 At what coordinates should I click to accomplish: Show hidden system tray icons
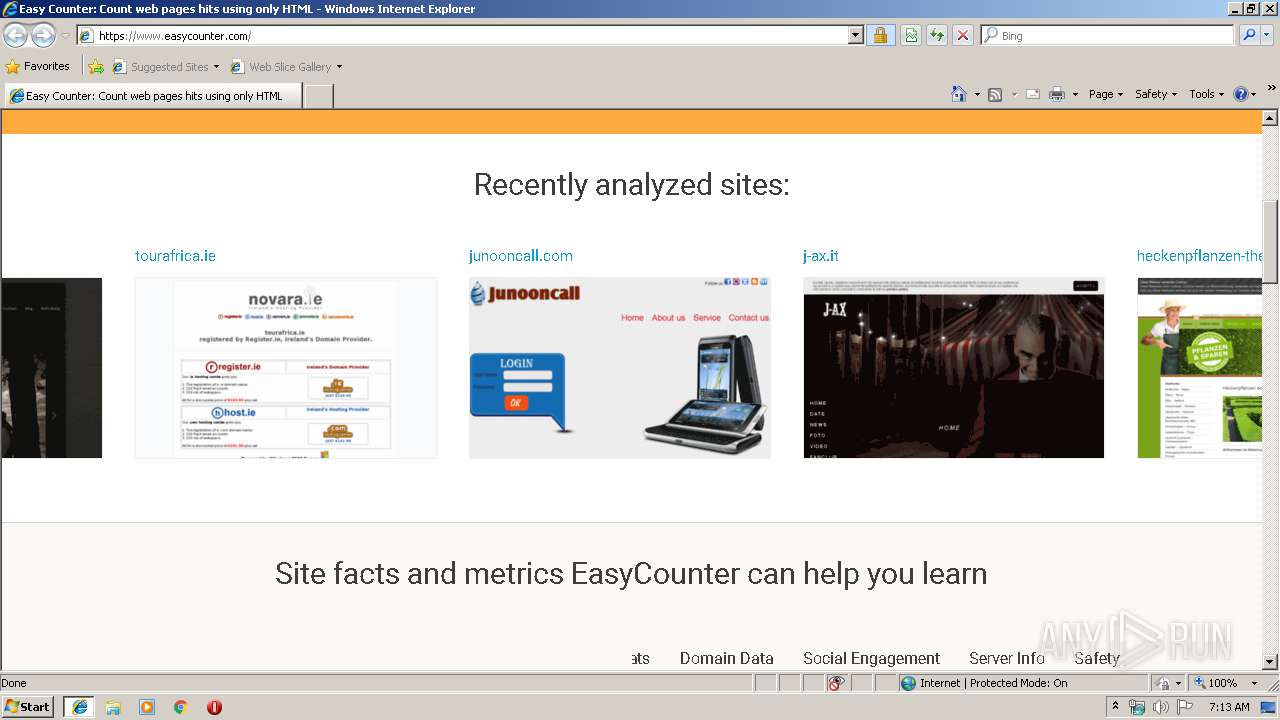1116,707
